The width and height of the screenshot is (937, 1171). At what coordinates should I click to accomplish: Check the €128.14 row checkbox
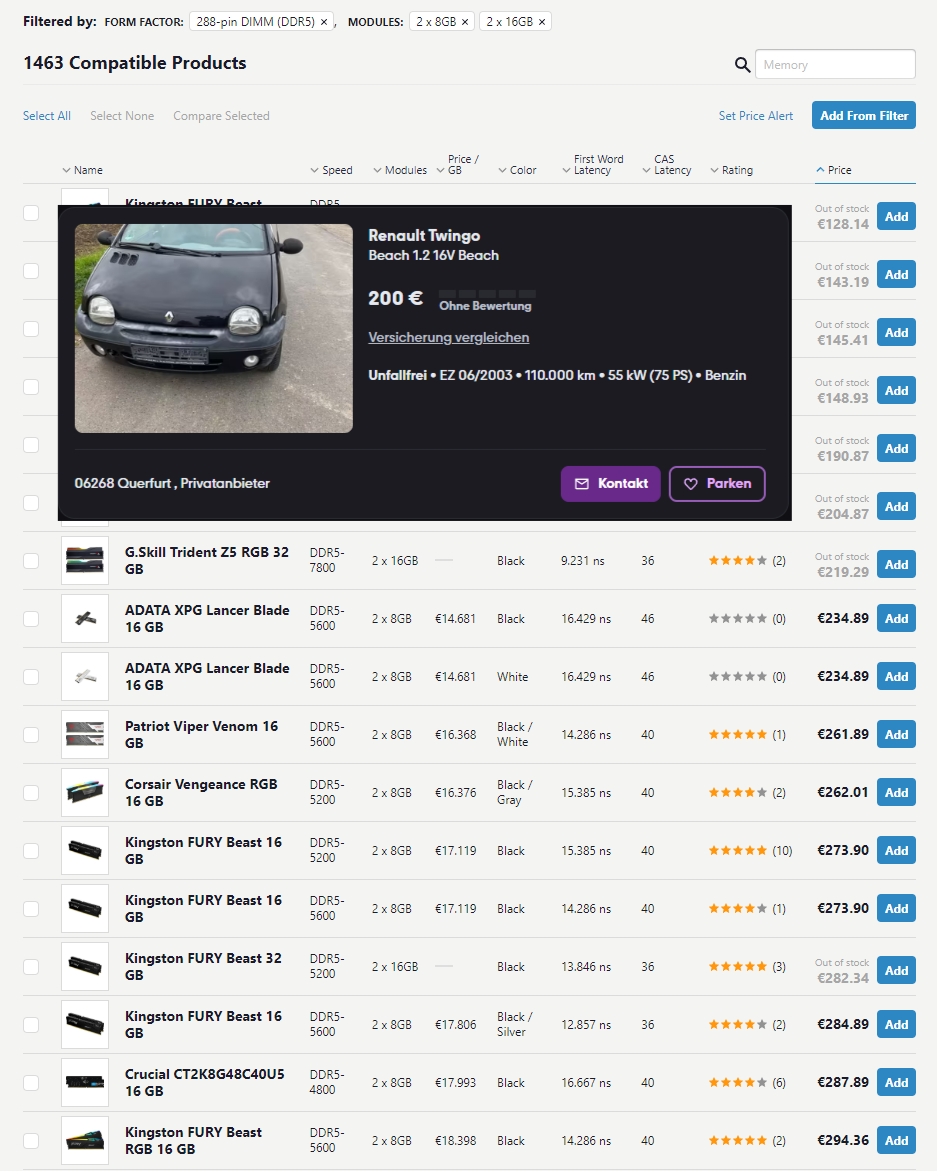(31, 213)
